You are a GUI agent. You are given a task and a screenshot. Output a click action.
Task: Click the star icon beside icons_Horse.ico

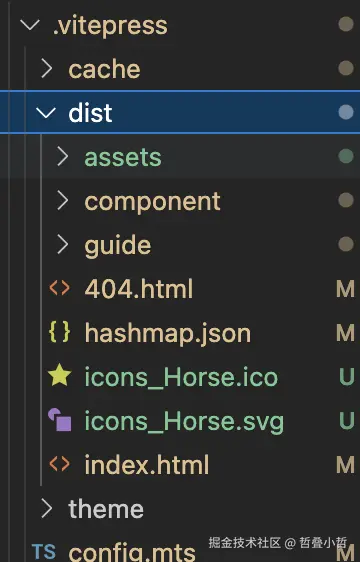click(x=60, y=376)
